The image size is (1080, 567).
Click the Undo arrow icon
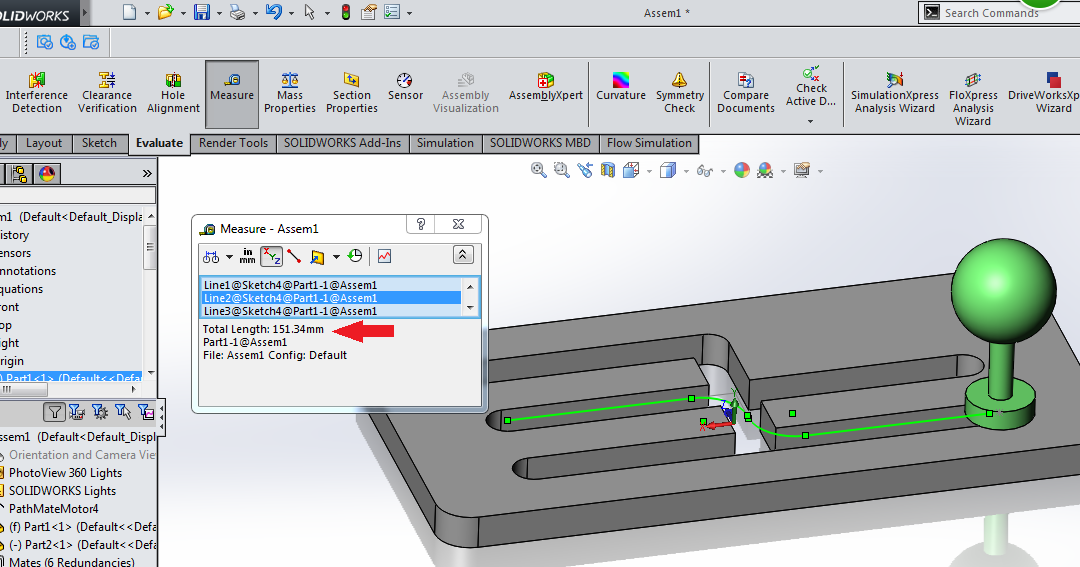pyautogui.click(x=273, y=12)
